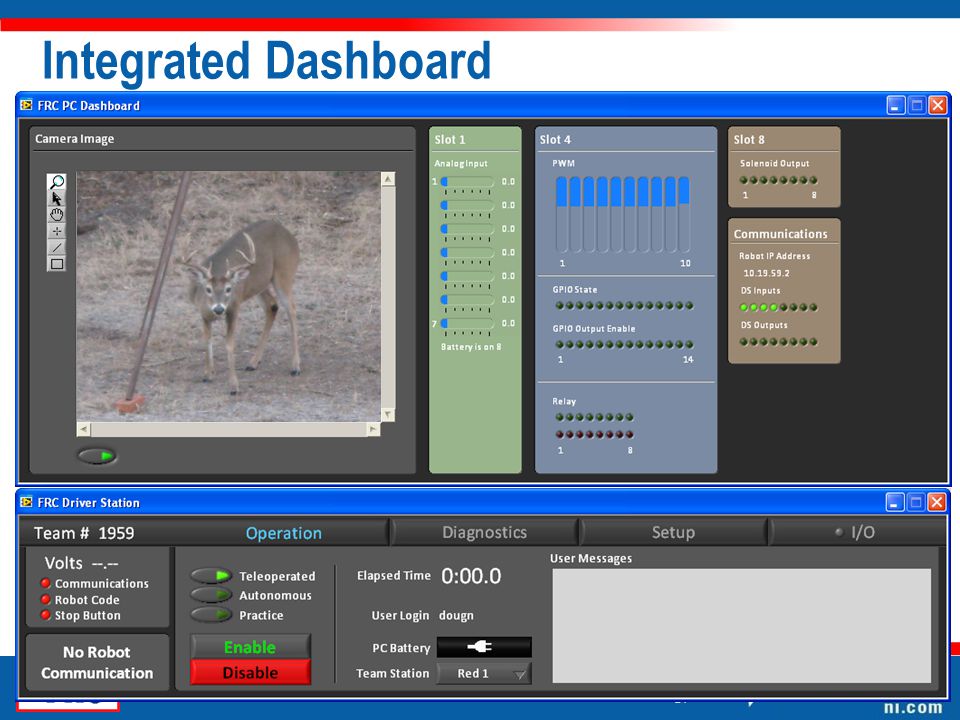960x720 pixels.
Task: Select the hand pan tool in Camera Image
Action: click(x=57, y=215)
